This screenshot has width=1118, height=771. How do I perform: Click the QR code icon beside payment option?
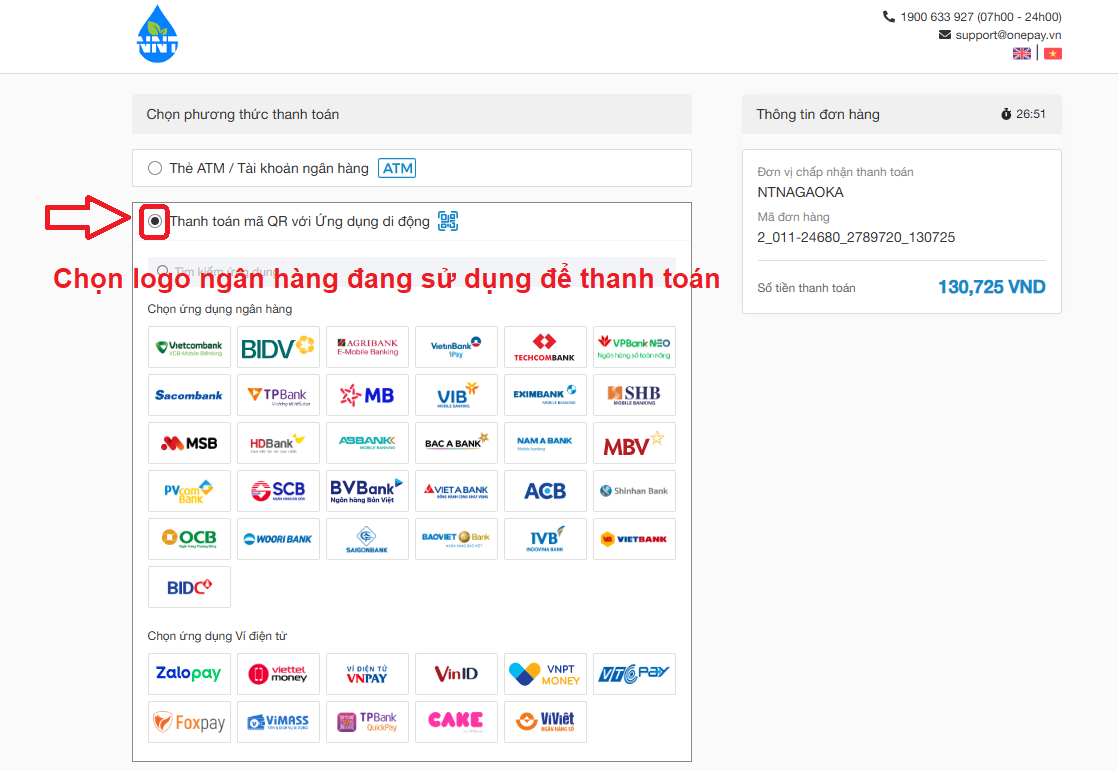coord(448,221)
